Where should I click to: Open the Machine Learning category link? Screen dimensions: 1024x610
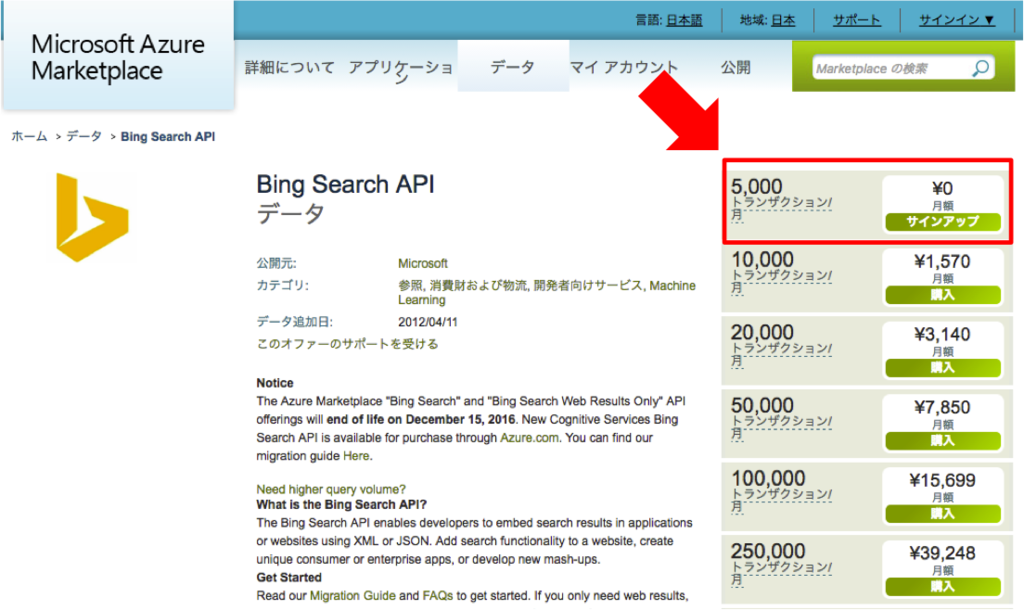(x=547, y=293)
